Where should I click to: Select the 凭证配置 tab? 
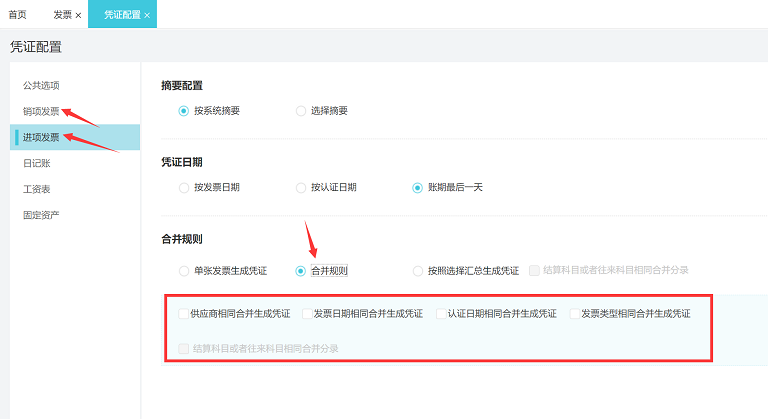[122, 15]
